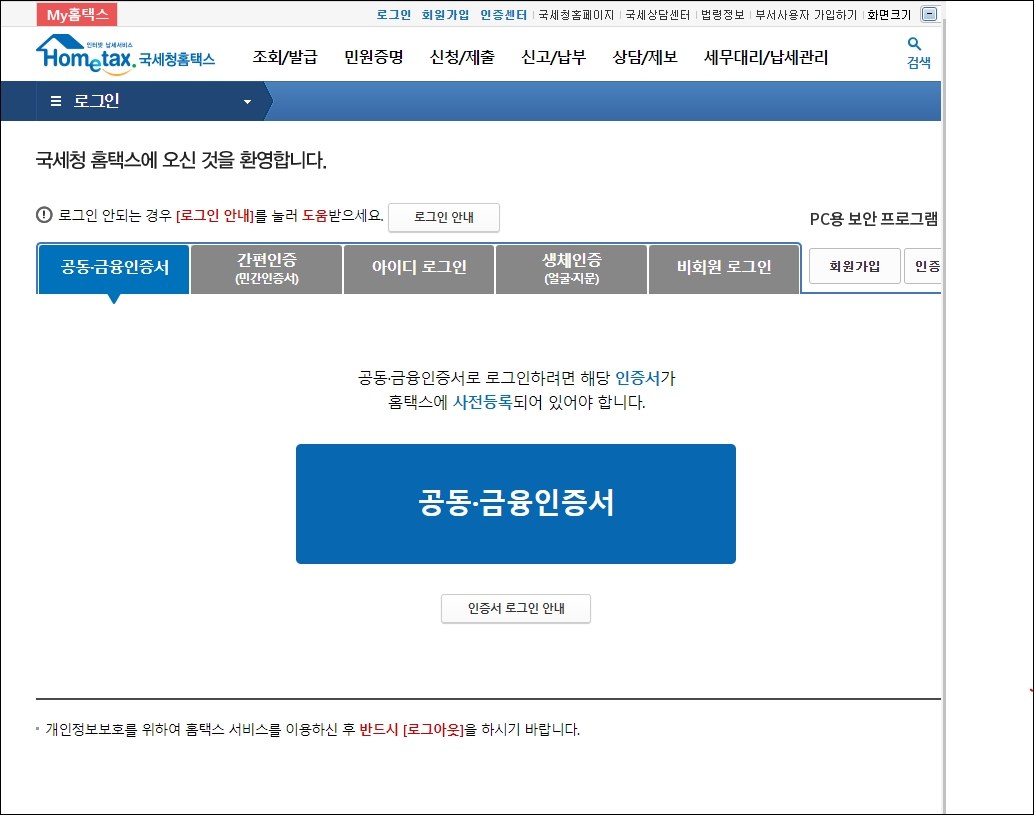1034x815 pixels.
Task: Click the screen size minus icon
Action: [929, 14]
